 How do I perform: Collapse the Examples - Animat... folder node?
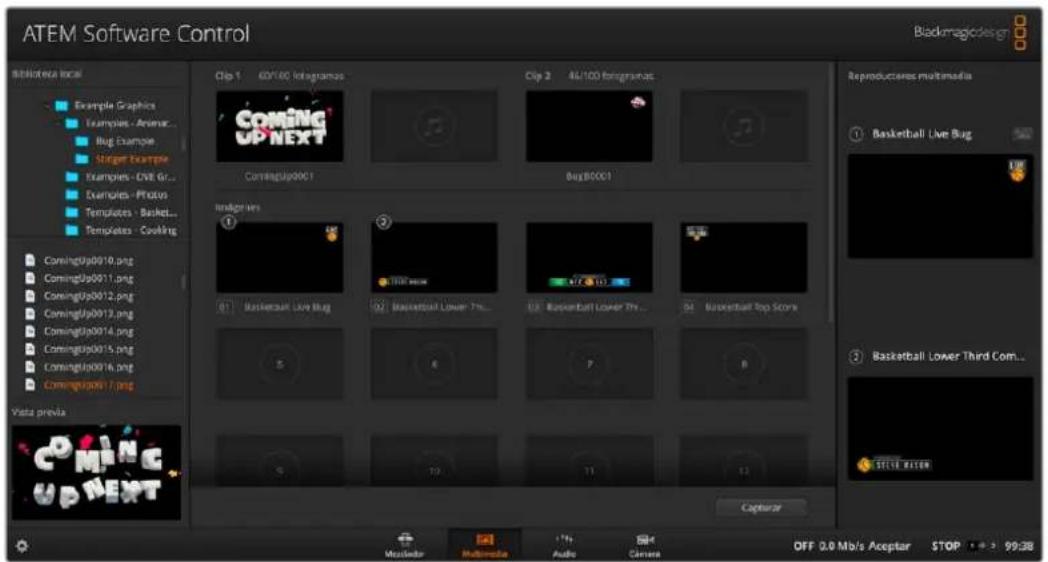pos(58,124)
